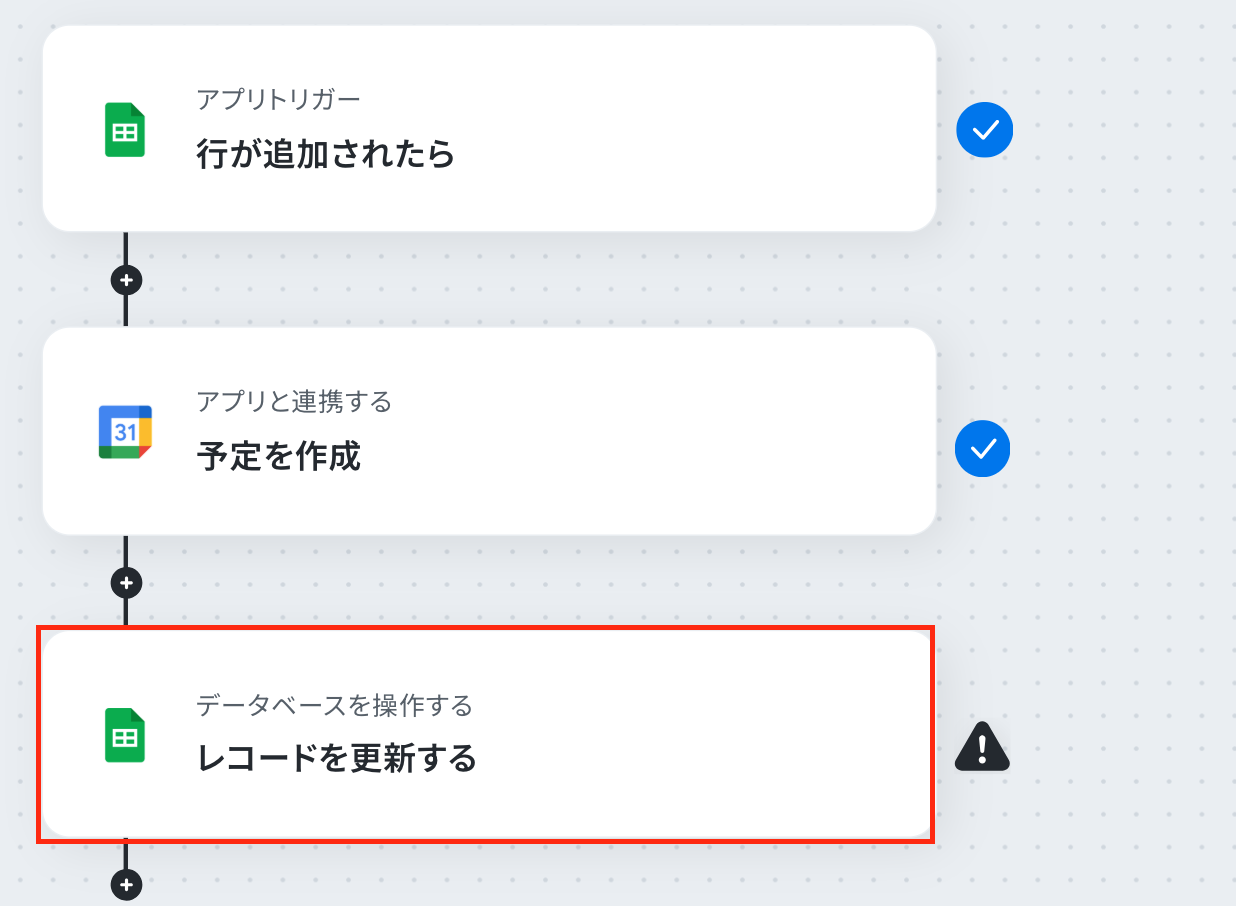The width and height of the screenshot is (1236, 906).
Task: Click the アプリトリガー label text
Action: (x=278, y=100)
